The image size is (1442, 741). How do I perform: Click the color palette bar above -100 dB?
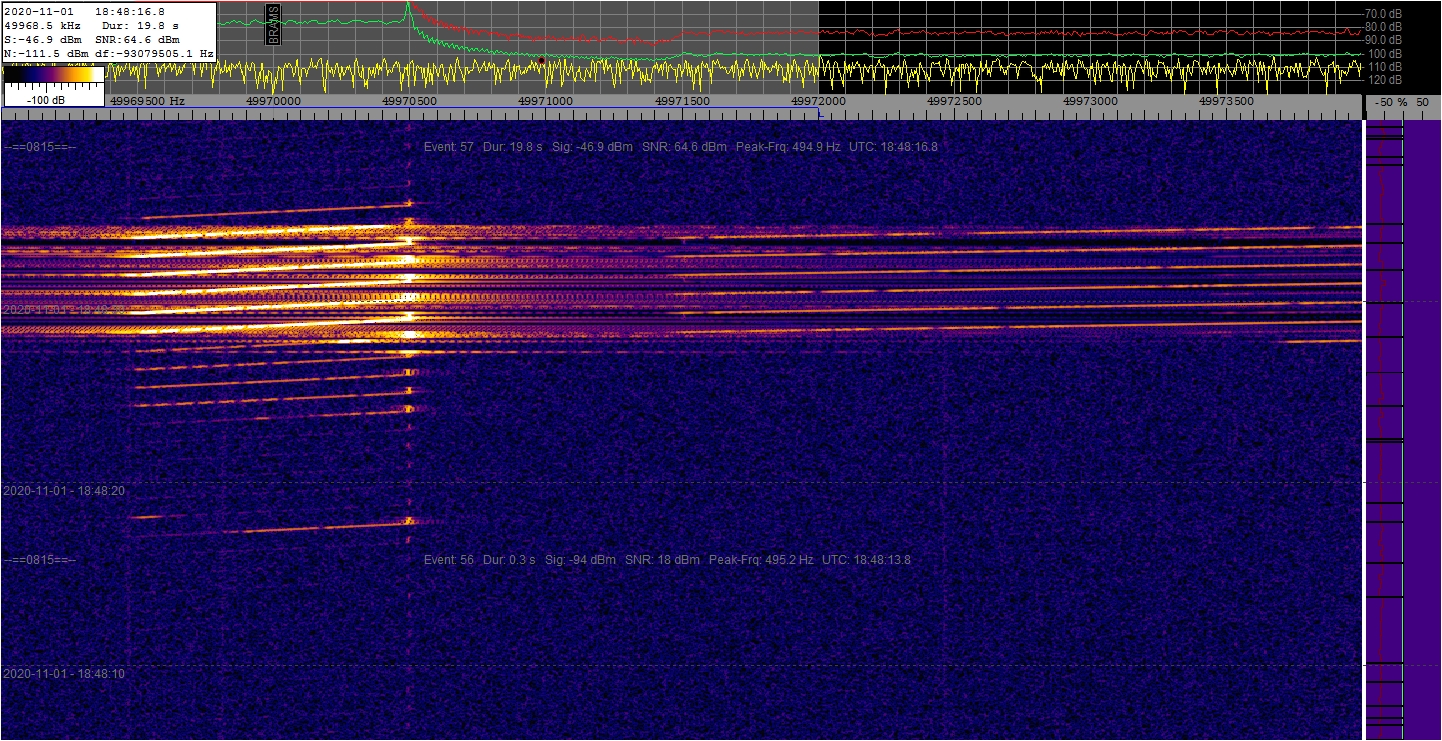[x=53, y=75]
